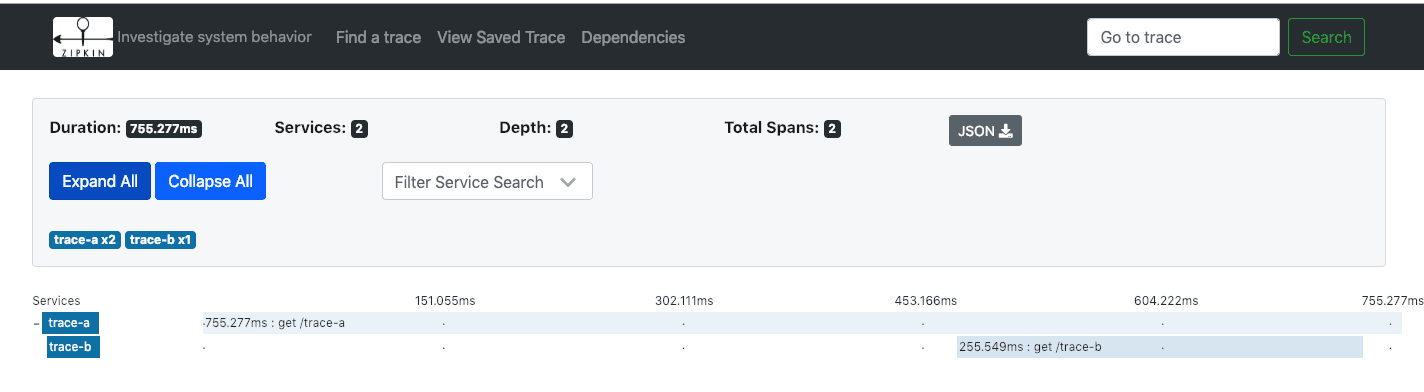
Task: Open the Filter Service Search dropdown
Action: pyautogui.click(x=487, y=182)
